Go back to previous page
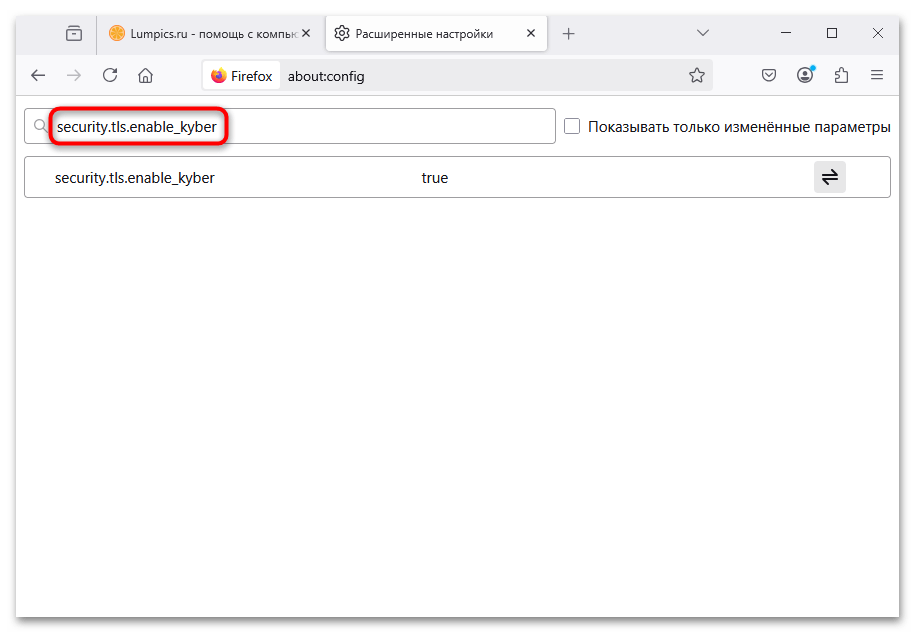This screenshot has height=633, width=915. click(39, 75)
